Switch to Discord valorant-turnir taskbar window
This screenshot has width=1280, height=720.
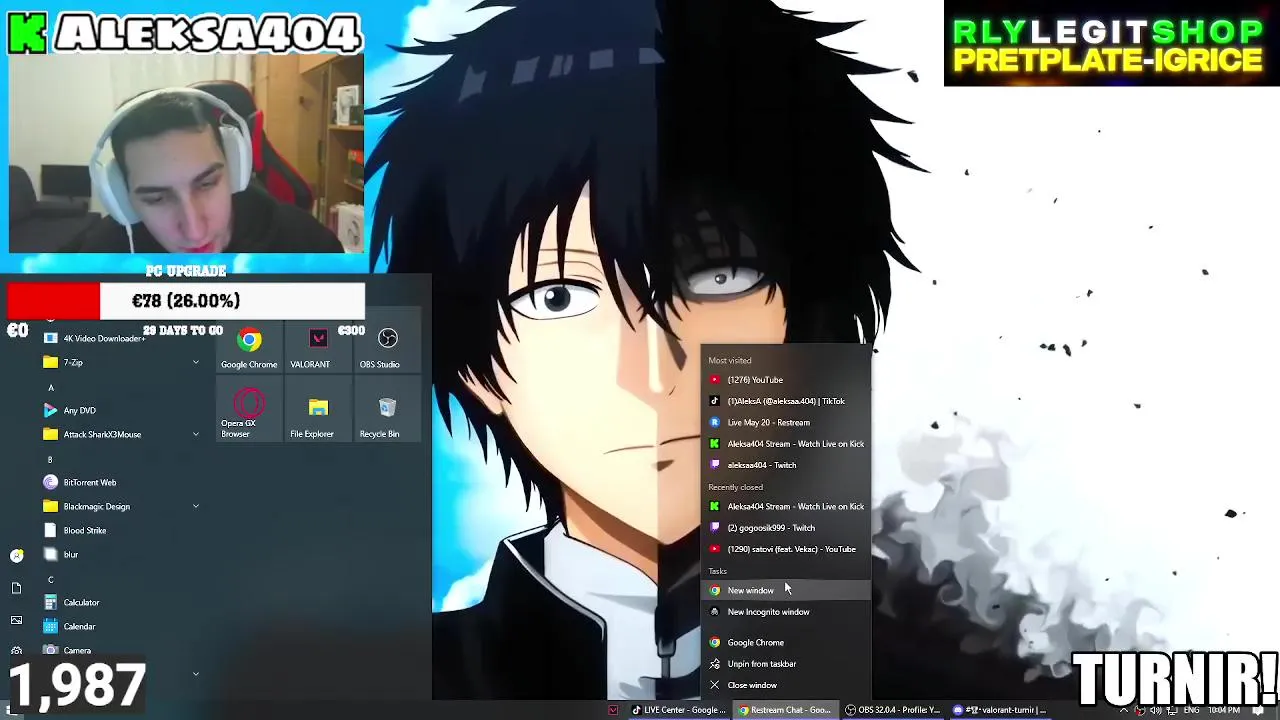coord(999,710)
